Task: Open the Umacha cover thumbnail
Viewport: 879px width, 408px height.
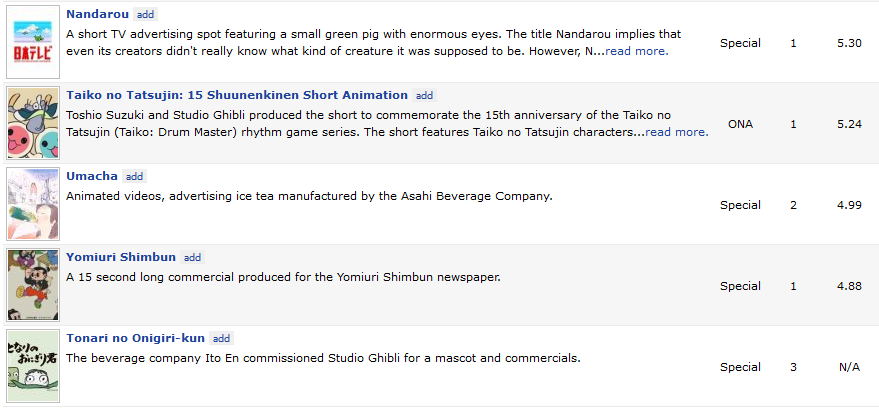Action: pos(33,204)
